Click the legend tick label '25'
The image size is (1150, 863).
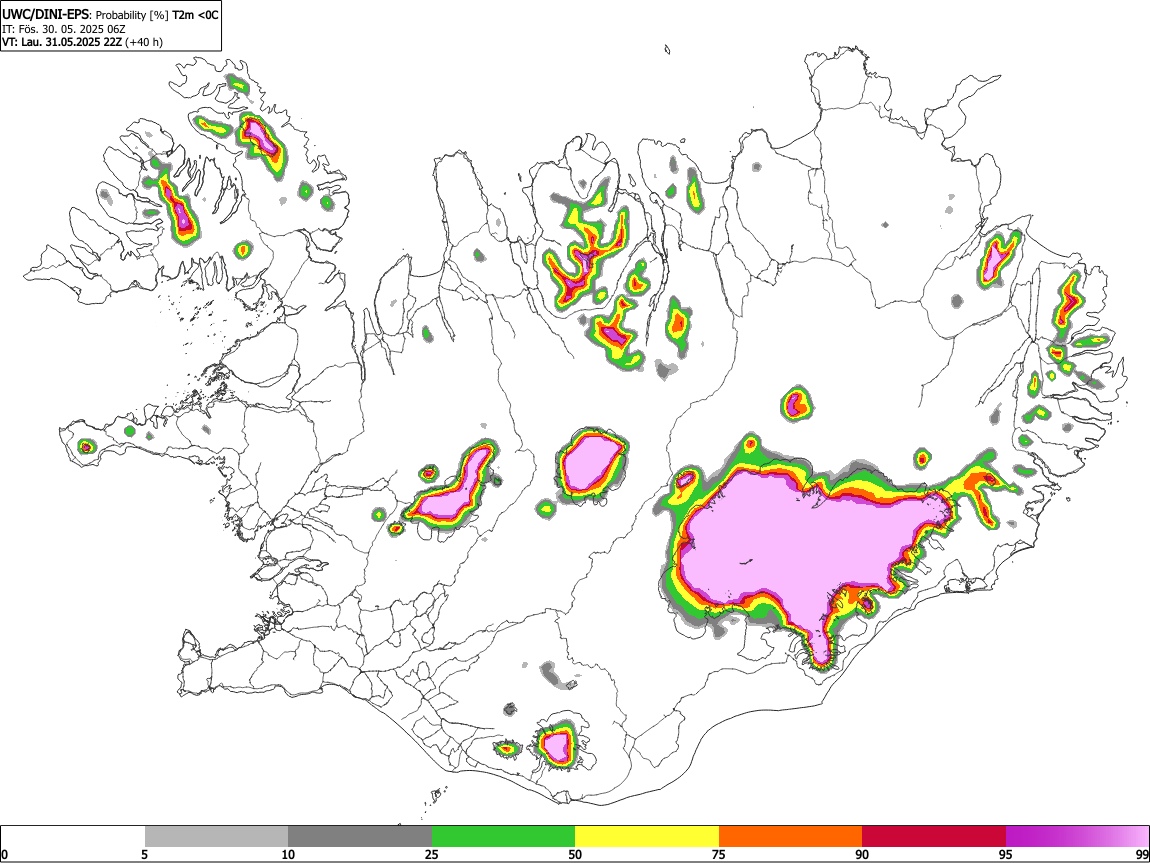click(432, 854)
